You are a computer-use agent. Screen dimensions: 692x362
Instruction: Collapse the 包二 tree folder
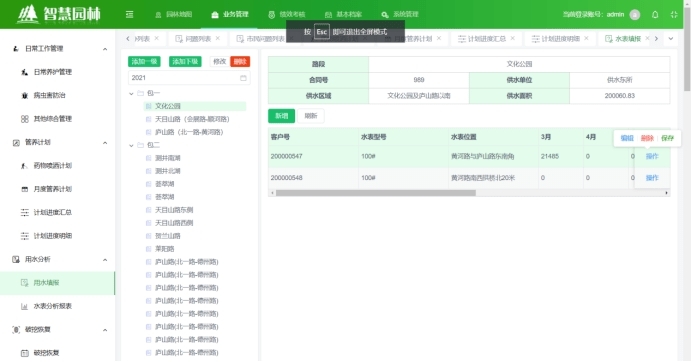pyautogui.click(x=131, y=145)
